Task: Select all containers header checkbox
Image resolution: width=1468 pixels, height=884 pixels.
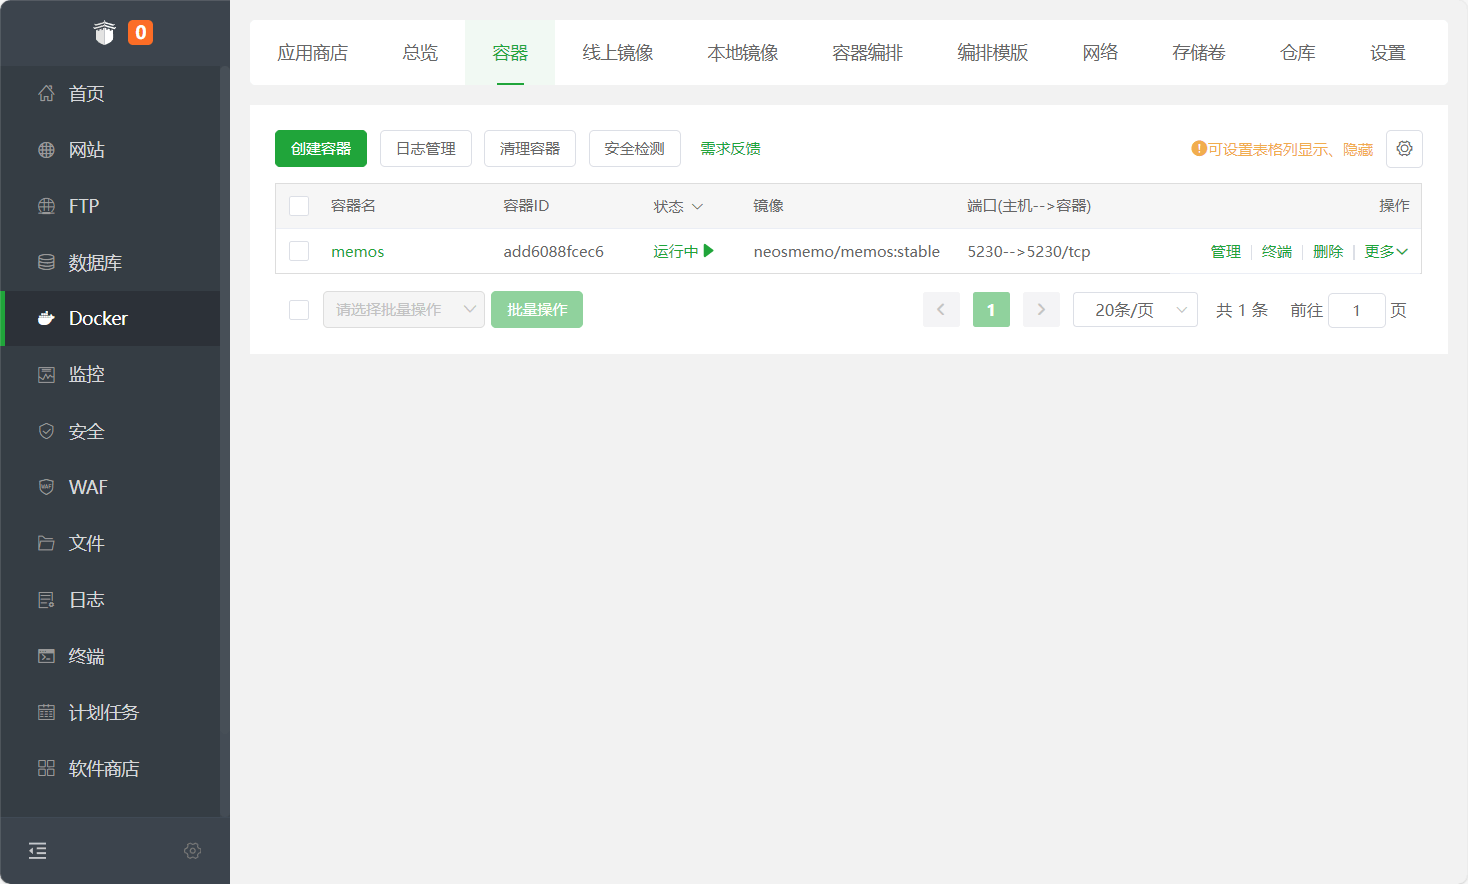Action: pyautogui.click(x=299, y=206)
